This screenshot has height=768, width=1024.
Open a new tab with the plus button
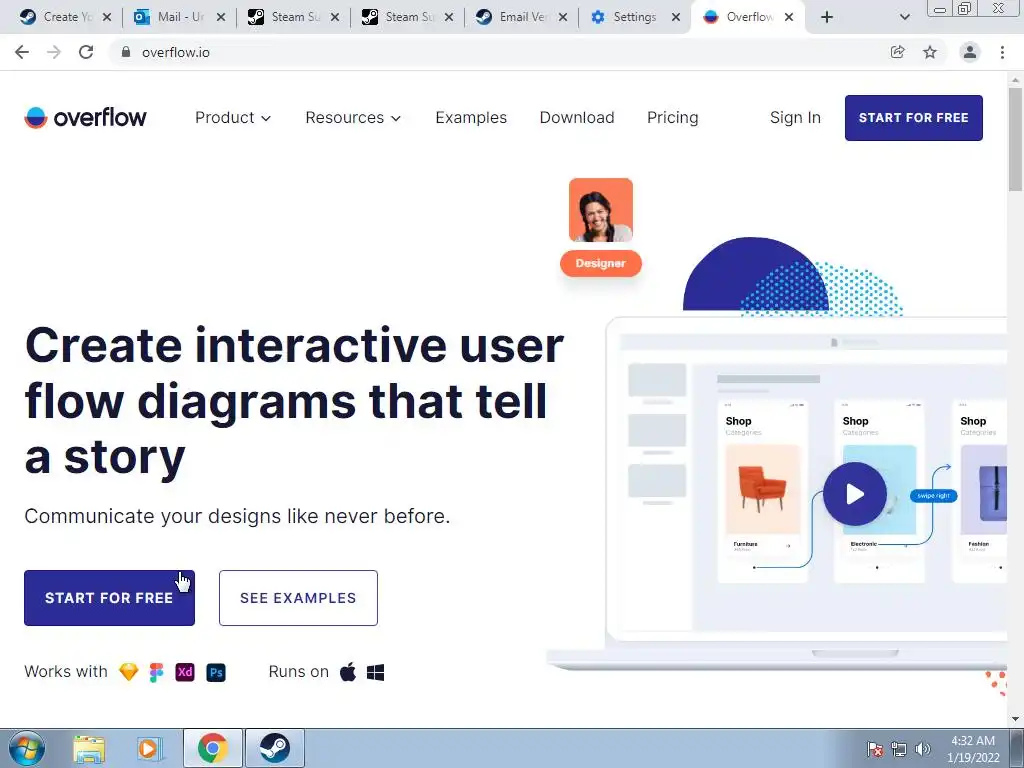pyautogui.click(x=827, y=17)
